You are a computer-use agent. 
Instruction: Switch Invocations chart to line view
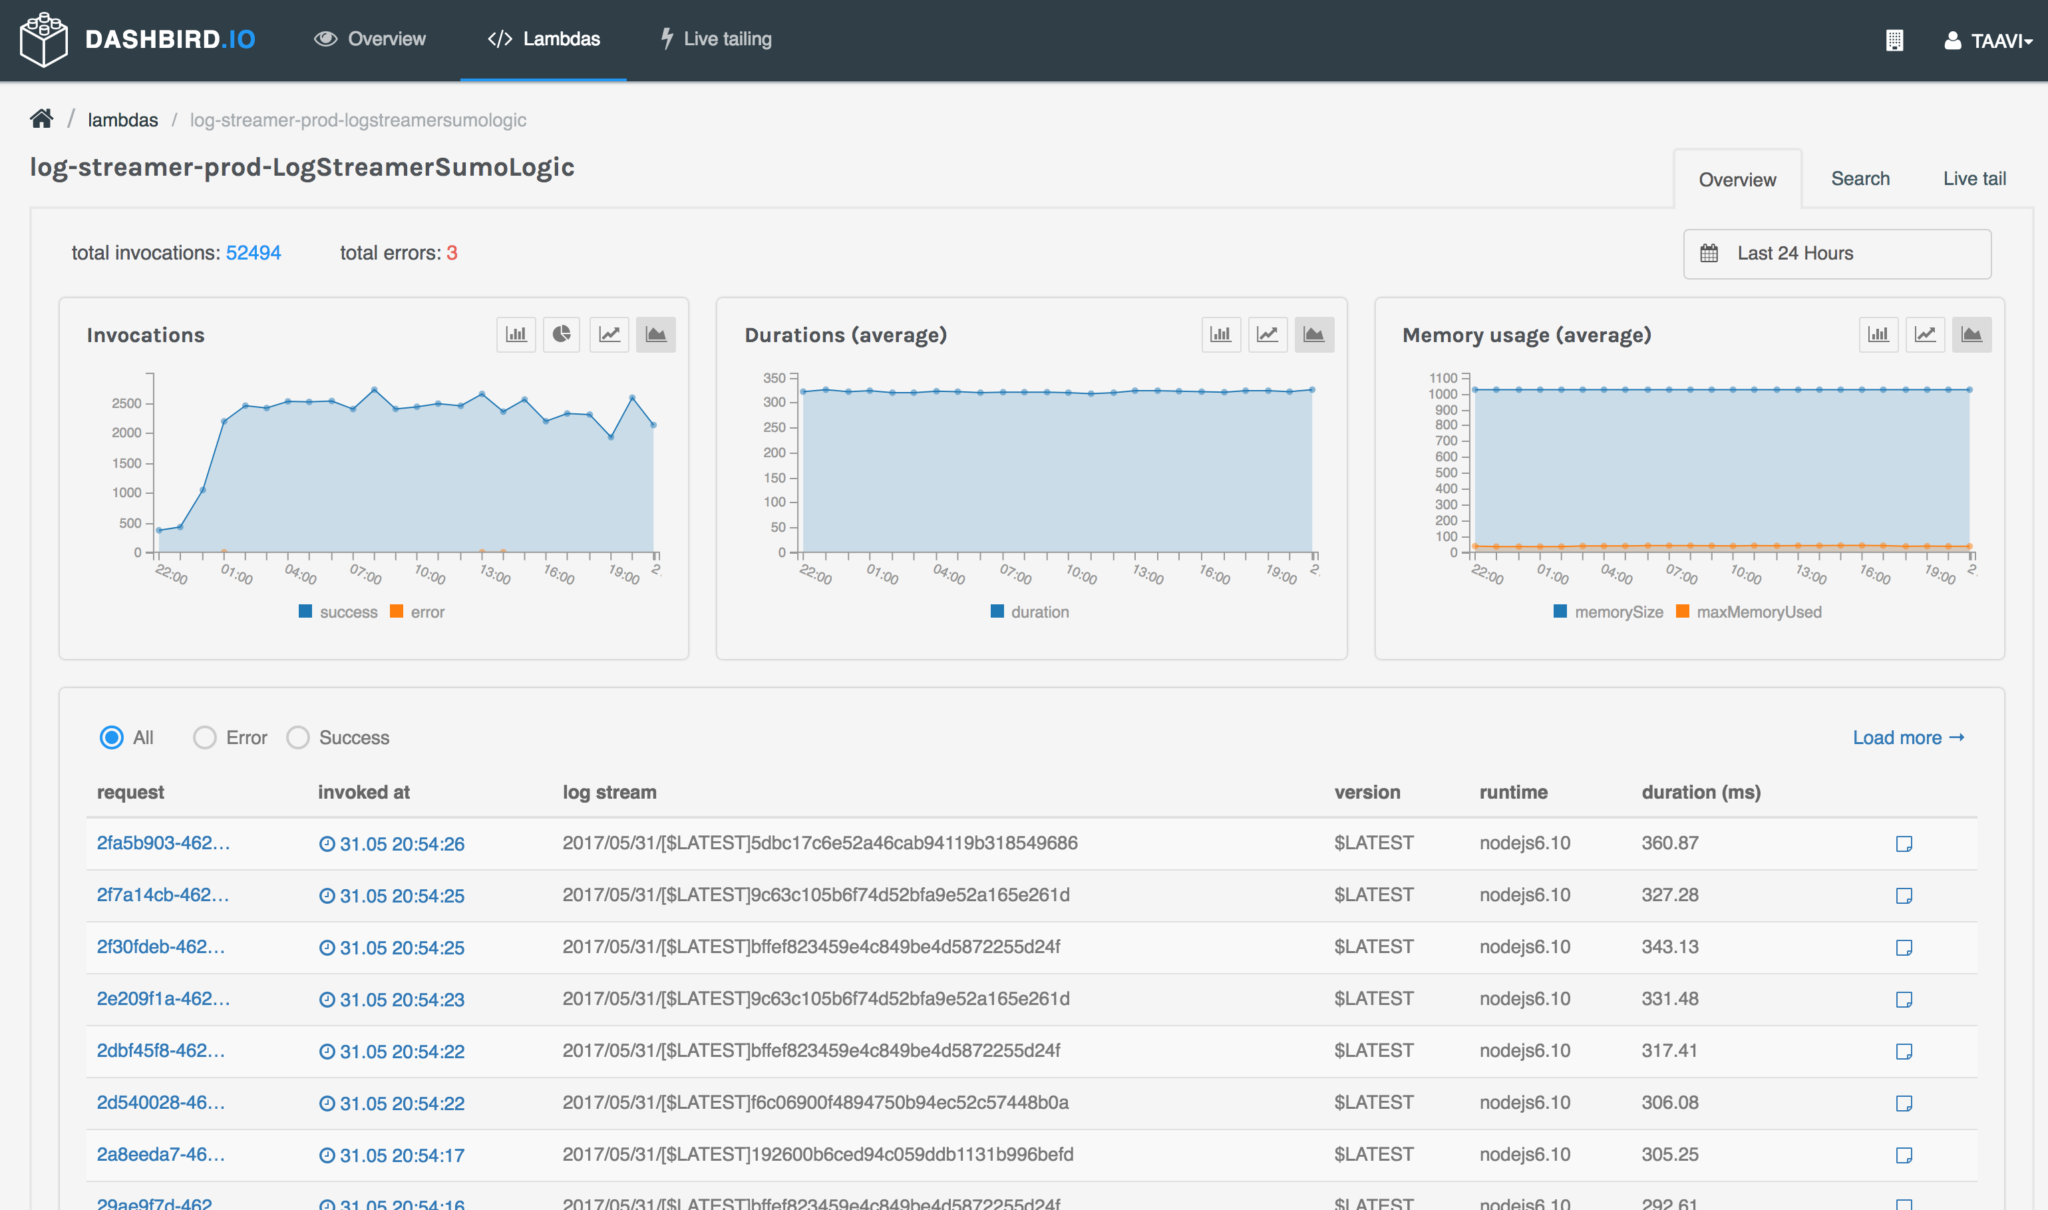[608, 334]
